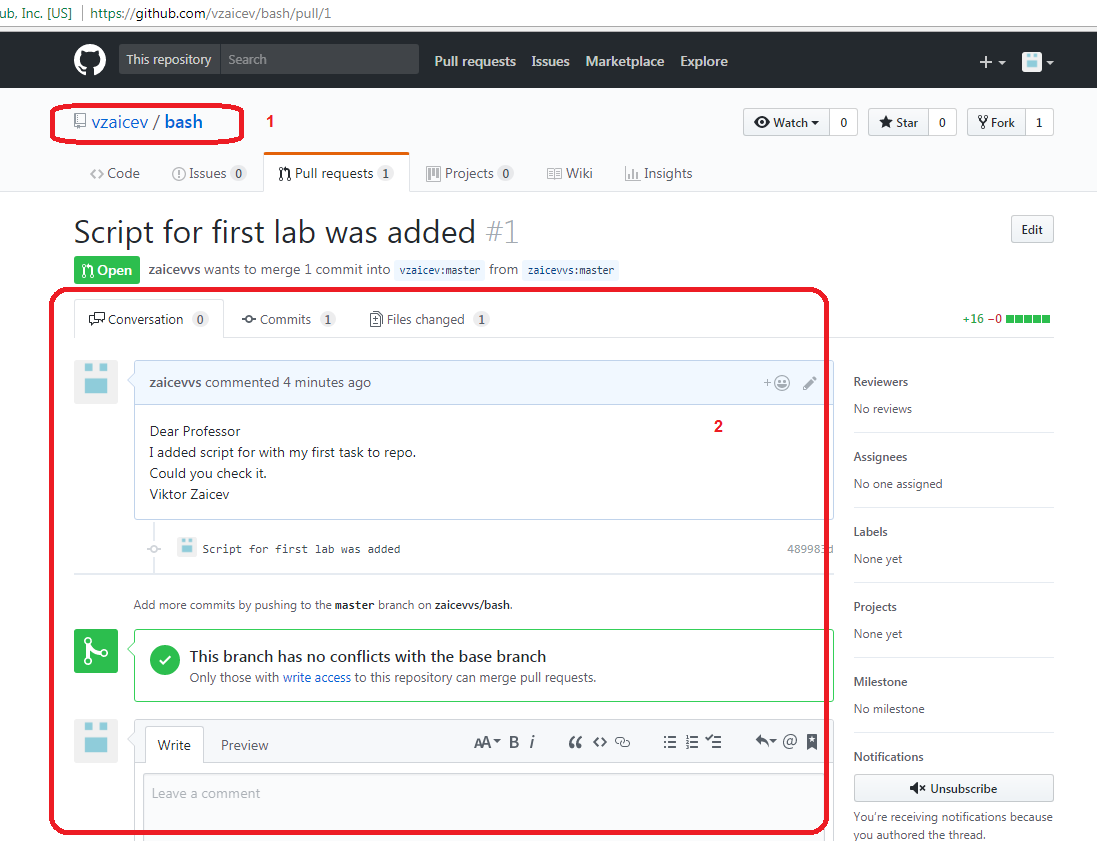Star the bash repository
1097x841 pixels.
point(898,122)
